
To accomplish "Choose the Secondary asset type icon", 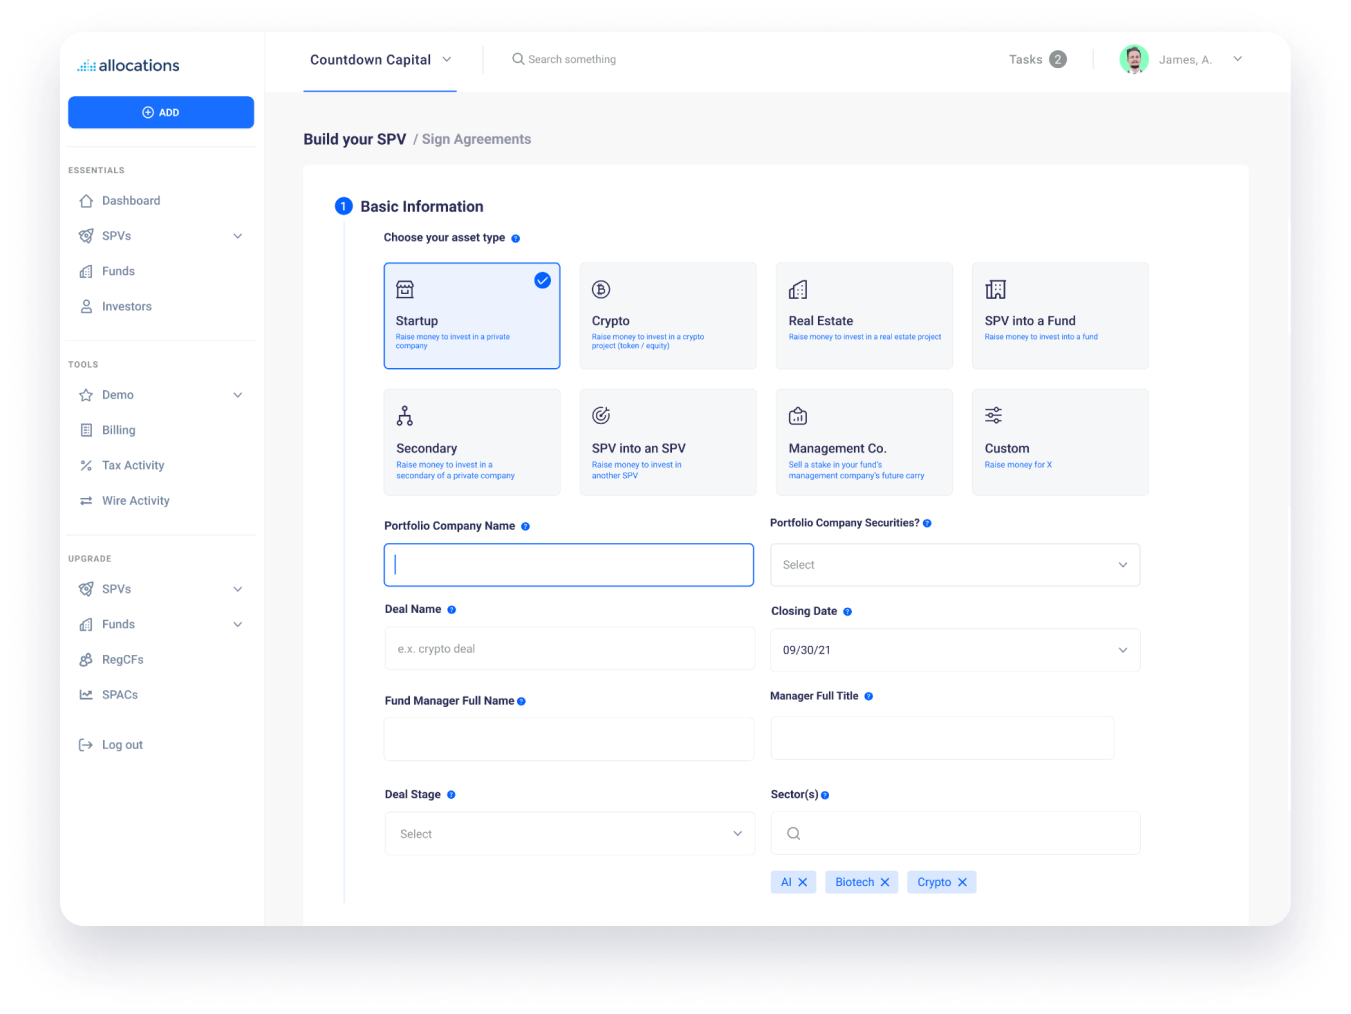I will click(405, 414).
